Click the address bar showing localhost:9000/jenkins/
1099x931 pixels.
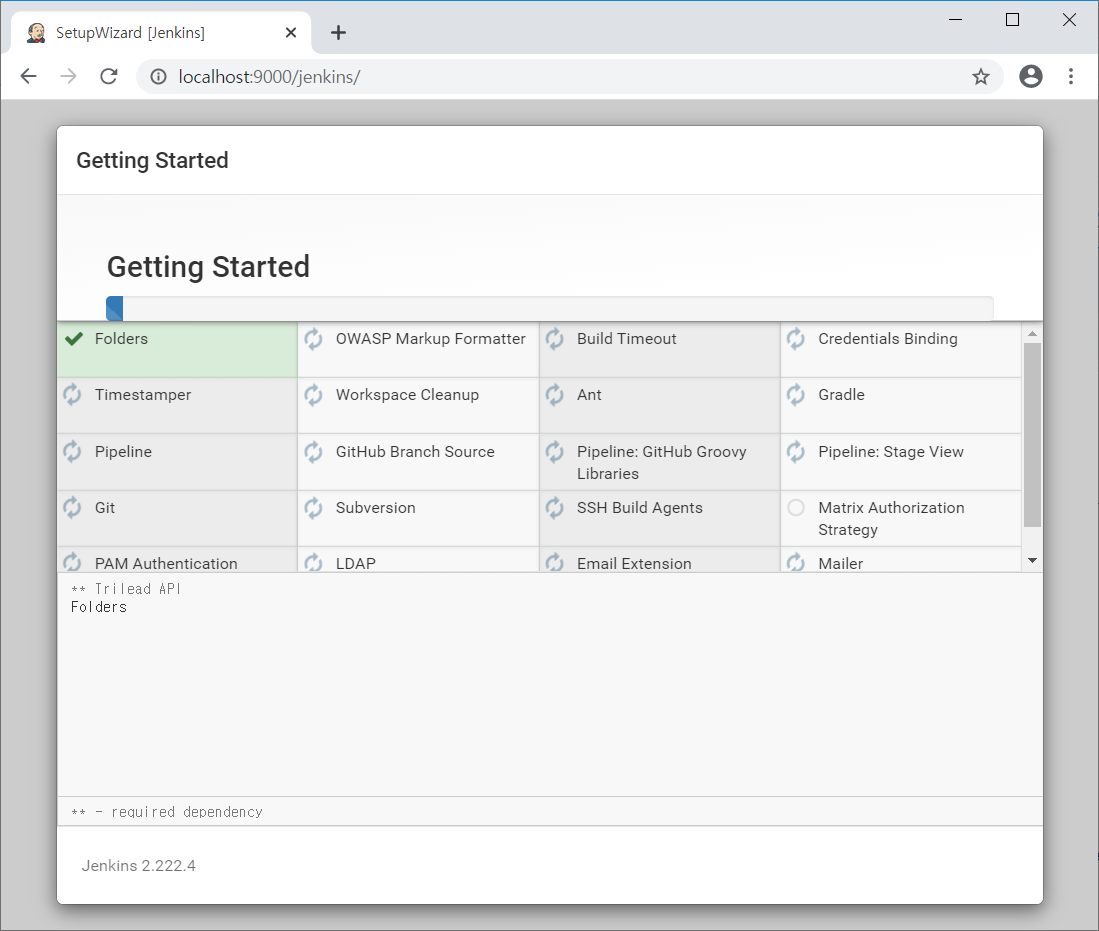click(569, 76)
